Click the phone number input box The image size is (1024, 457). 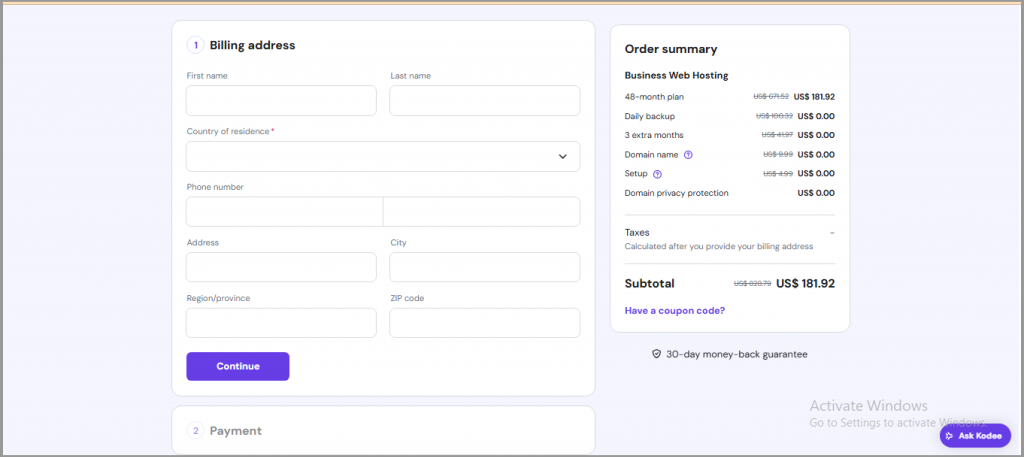[x=481, y=212]
